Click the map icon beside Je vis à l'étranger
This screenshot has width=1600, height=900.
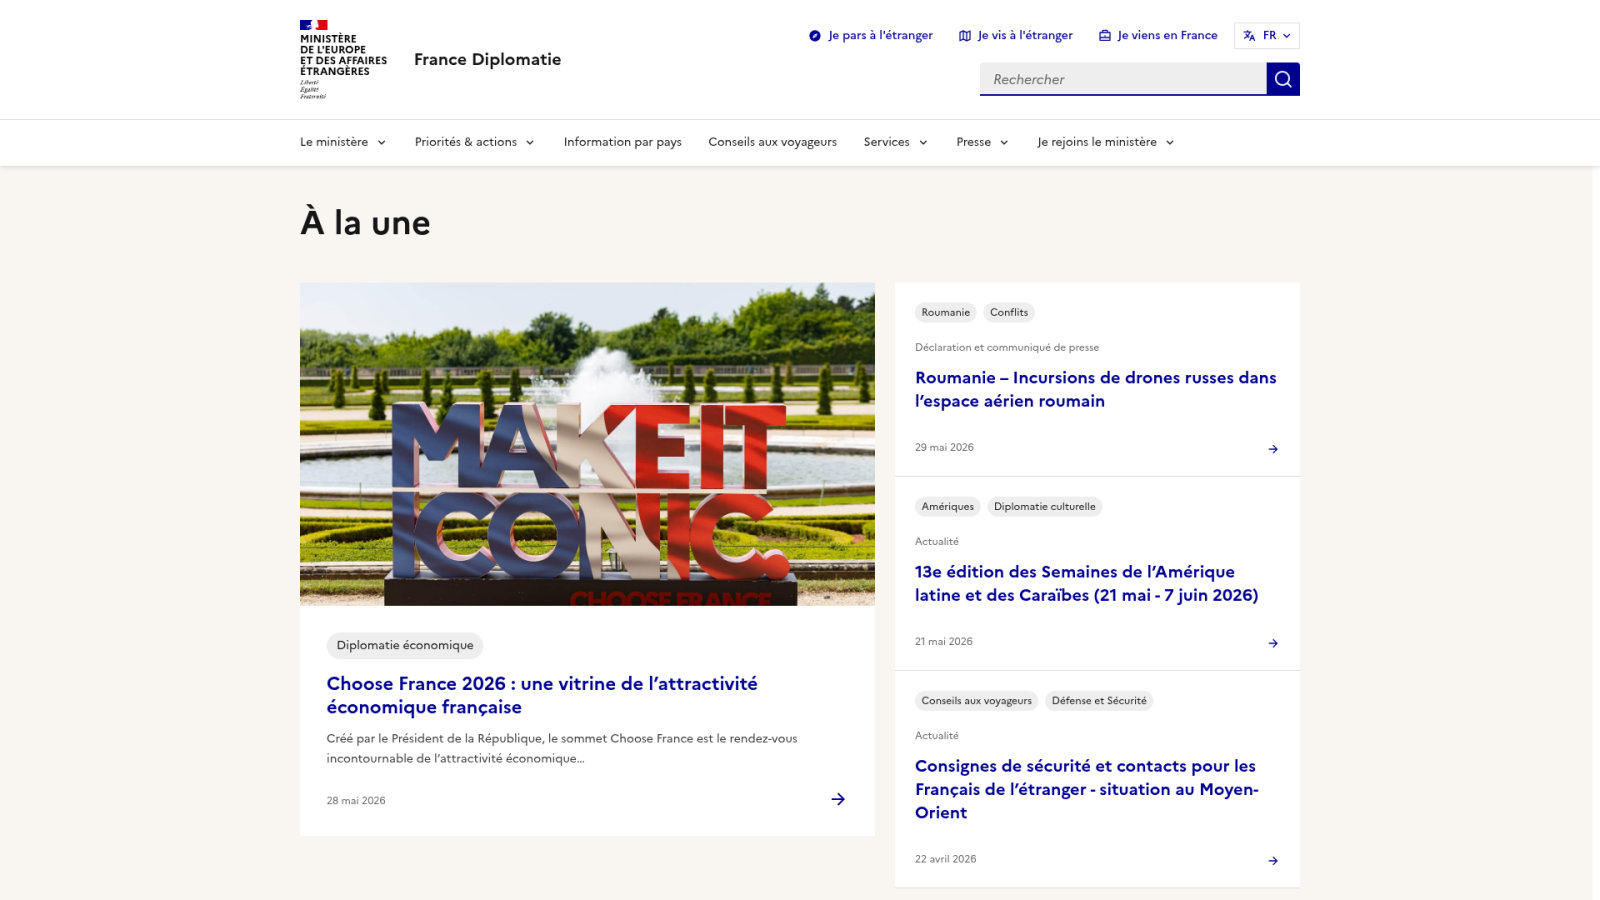coord(965,36)
